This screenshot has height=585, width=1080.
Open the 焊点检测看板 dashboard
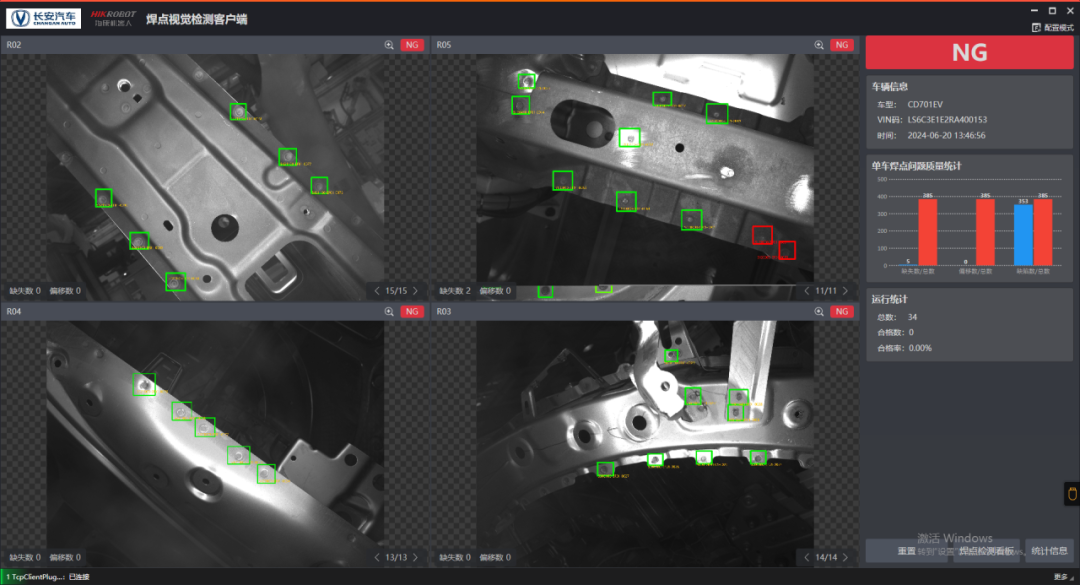(986, 551)
